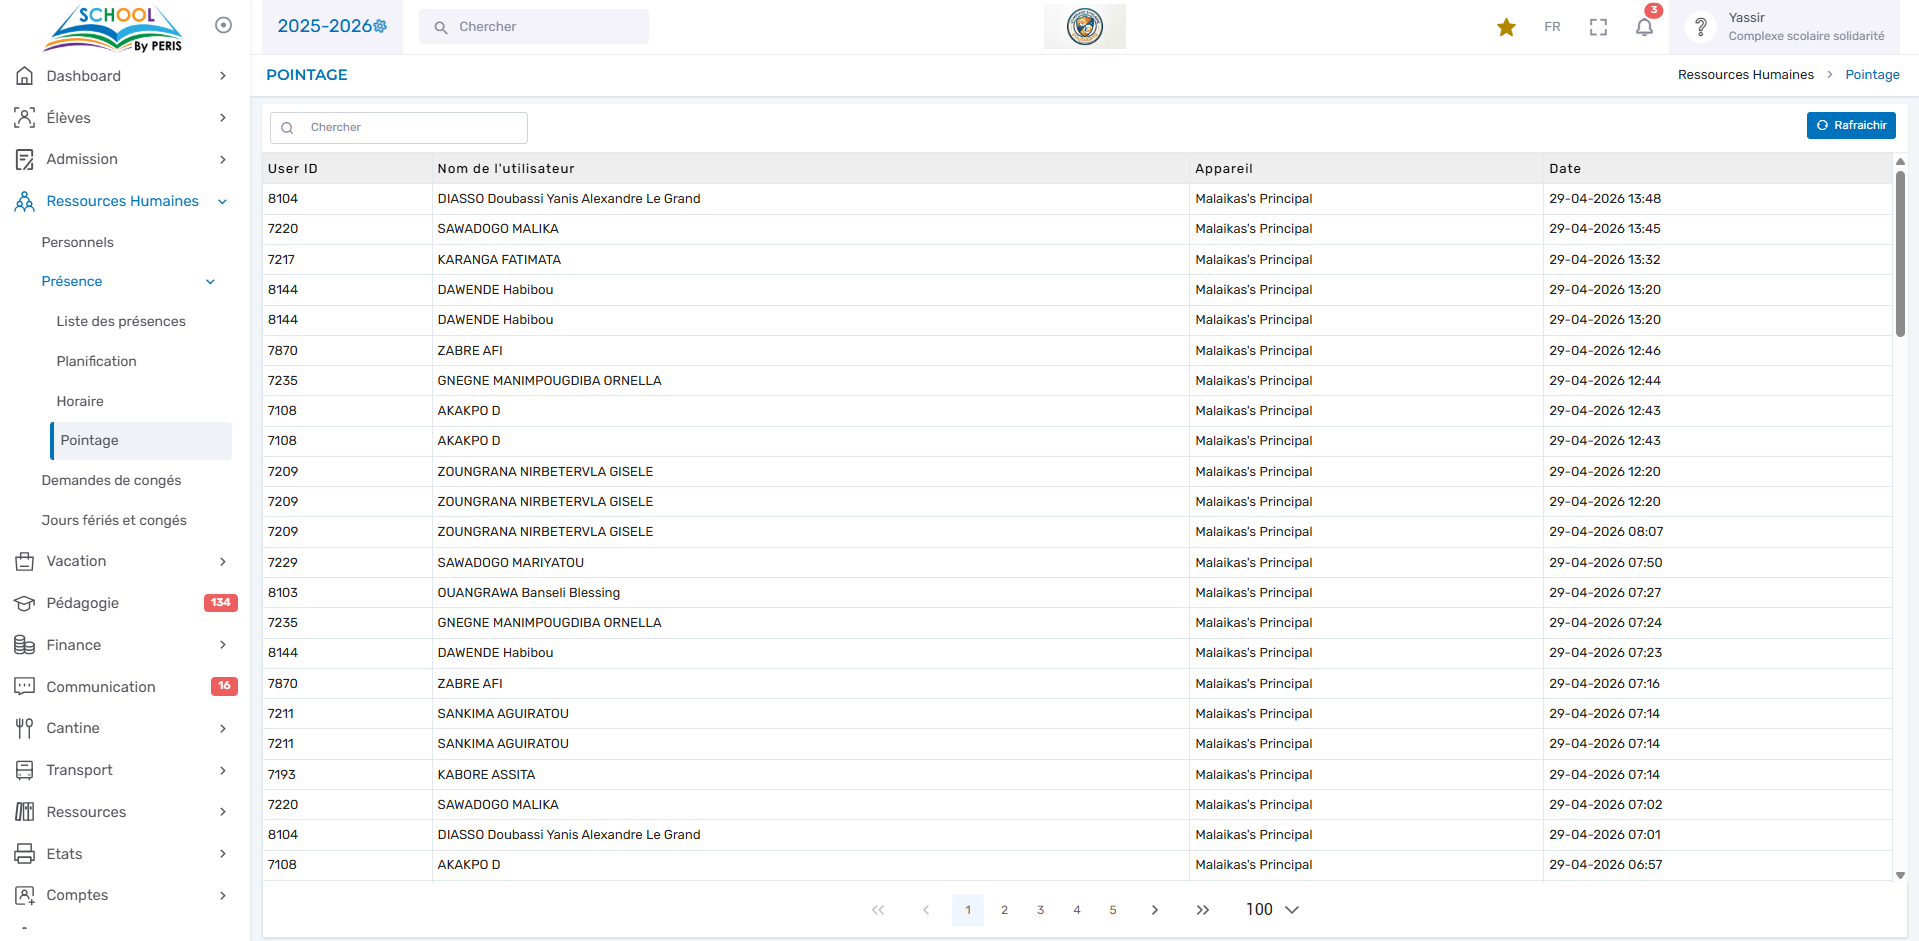Viewport: 1919px width, 941px height.
Task: Open the Finance coins icon
Action: point(24,645)
